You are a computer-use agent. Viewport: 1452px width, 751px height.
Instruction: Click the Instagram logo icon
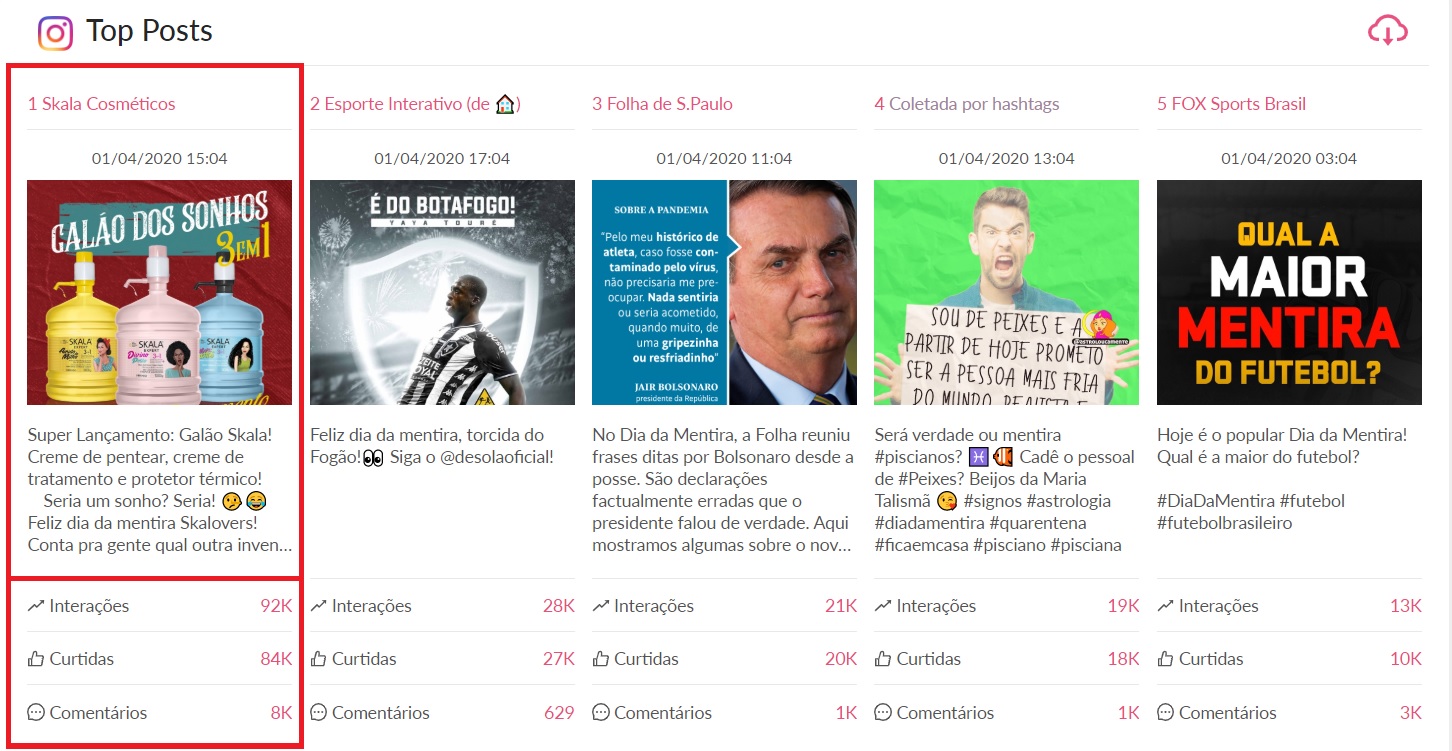[x=56, y=33]
